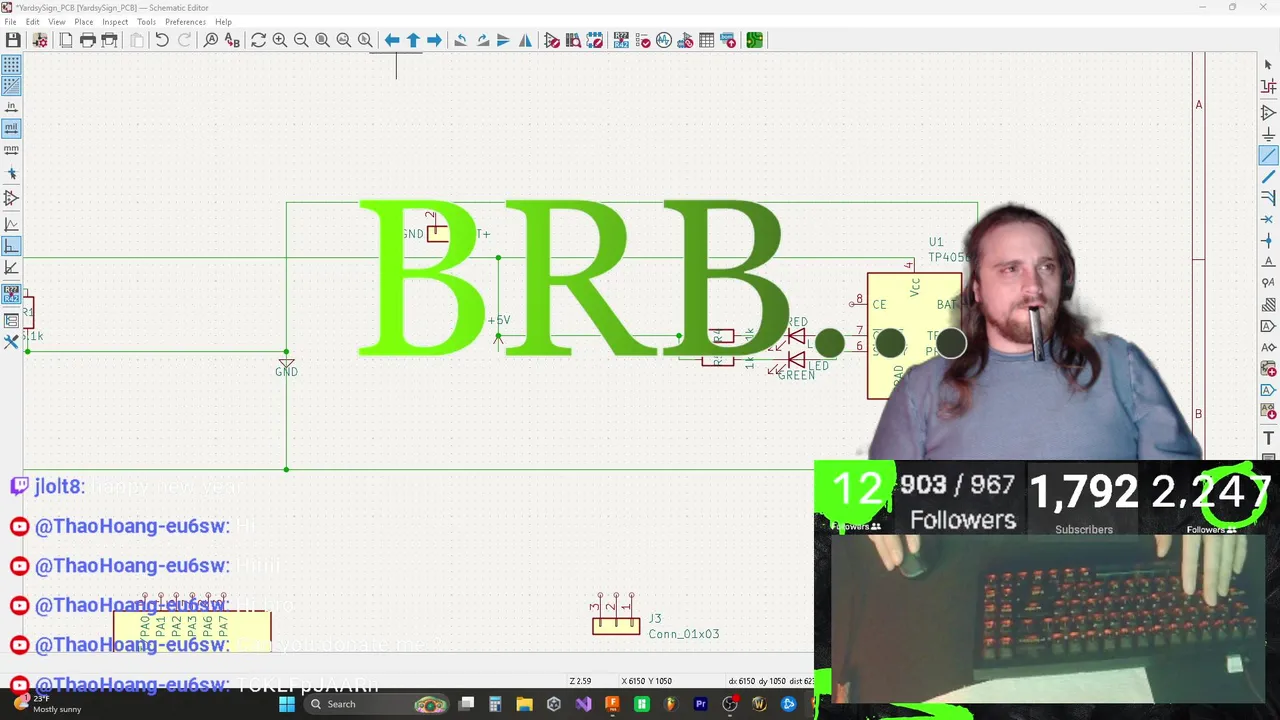Rotate selection counterclockwise
Viewport: 1280px width, 720px height.
pyautogui.click(x=460, y=40)
